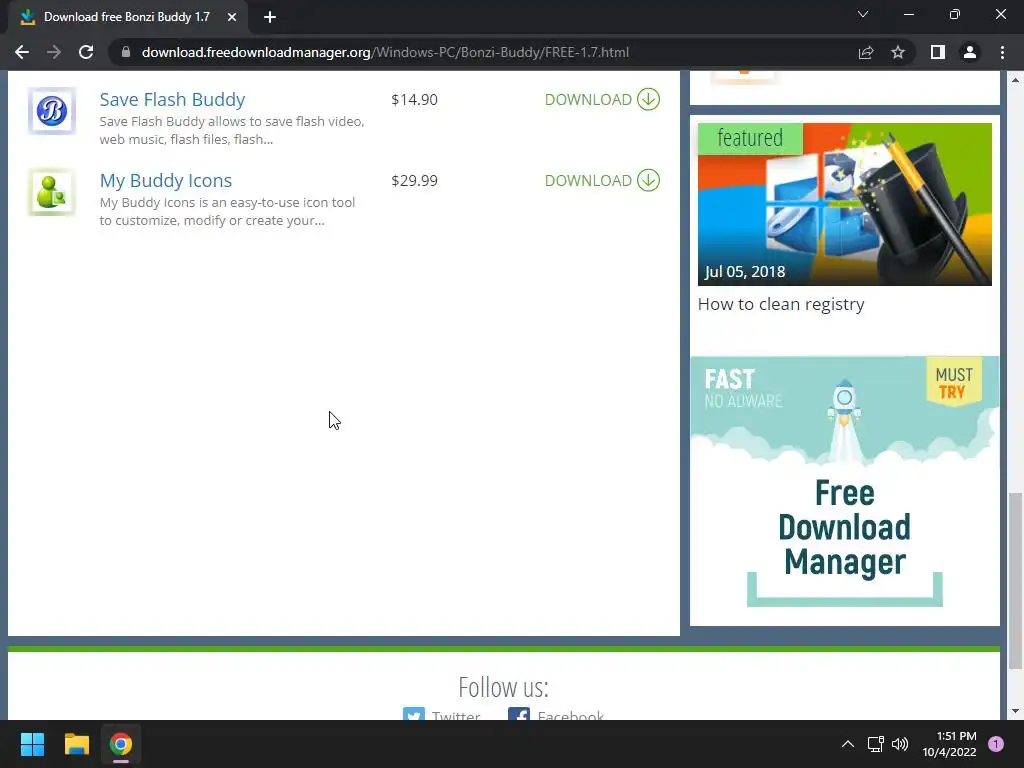Download Save Flash Buddy
The height and width of the screenshot is (768, 1024).
click(601, 99)
